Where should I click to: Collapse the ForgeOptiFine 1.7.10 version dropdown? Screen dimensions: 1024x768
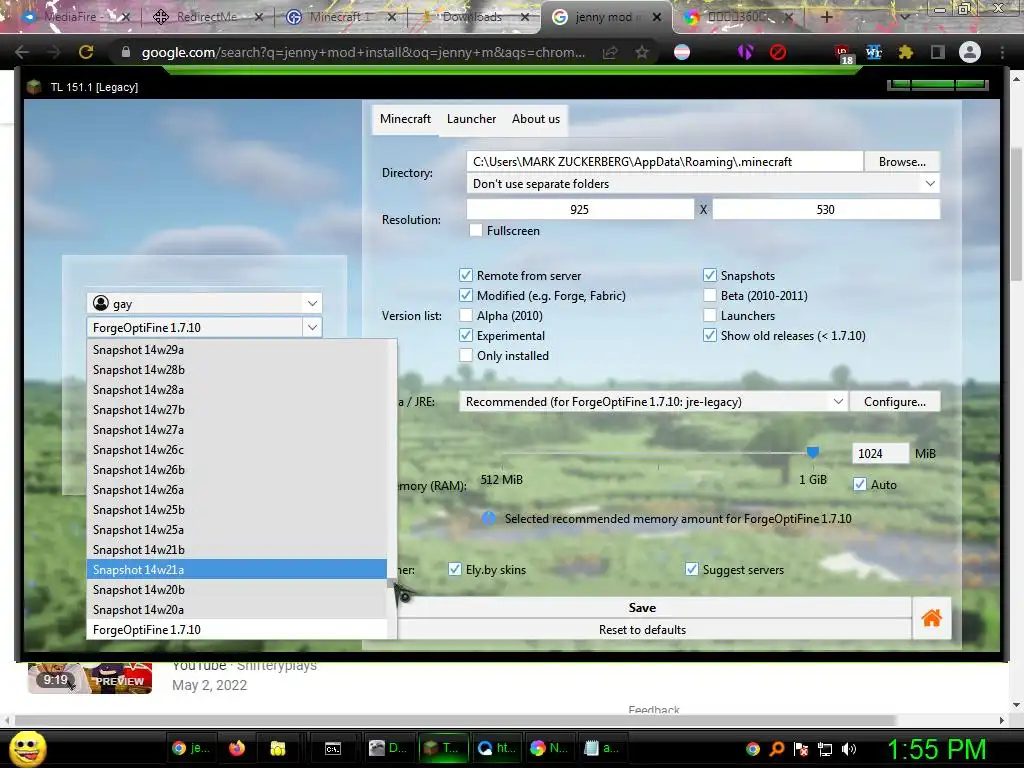[312, 327]
